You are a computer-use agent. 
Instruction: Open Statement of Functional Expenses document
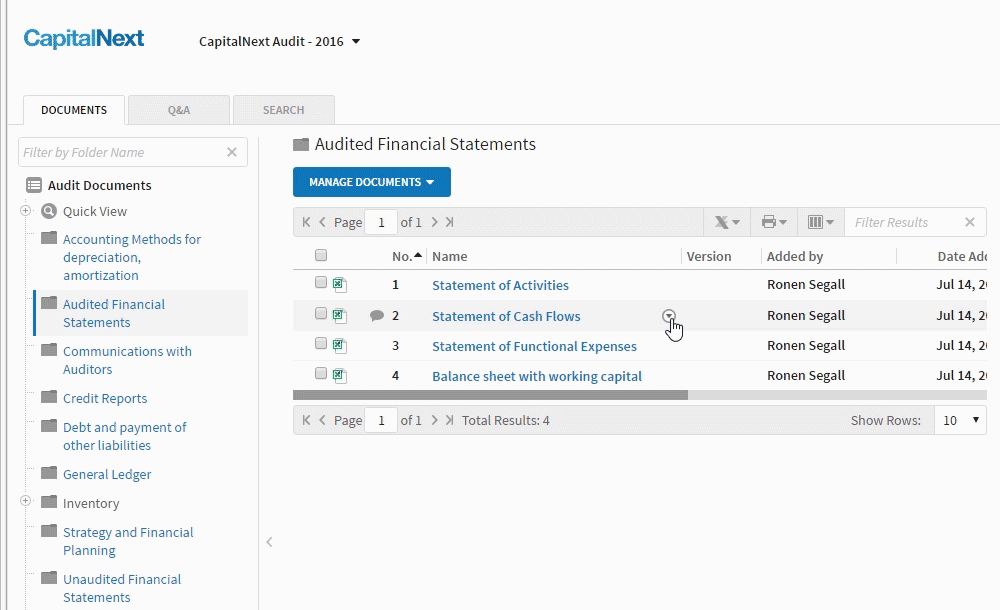[x=534, y=346]
